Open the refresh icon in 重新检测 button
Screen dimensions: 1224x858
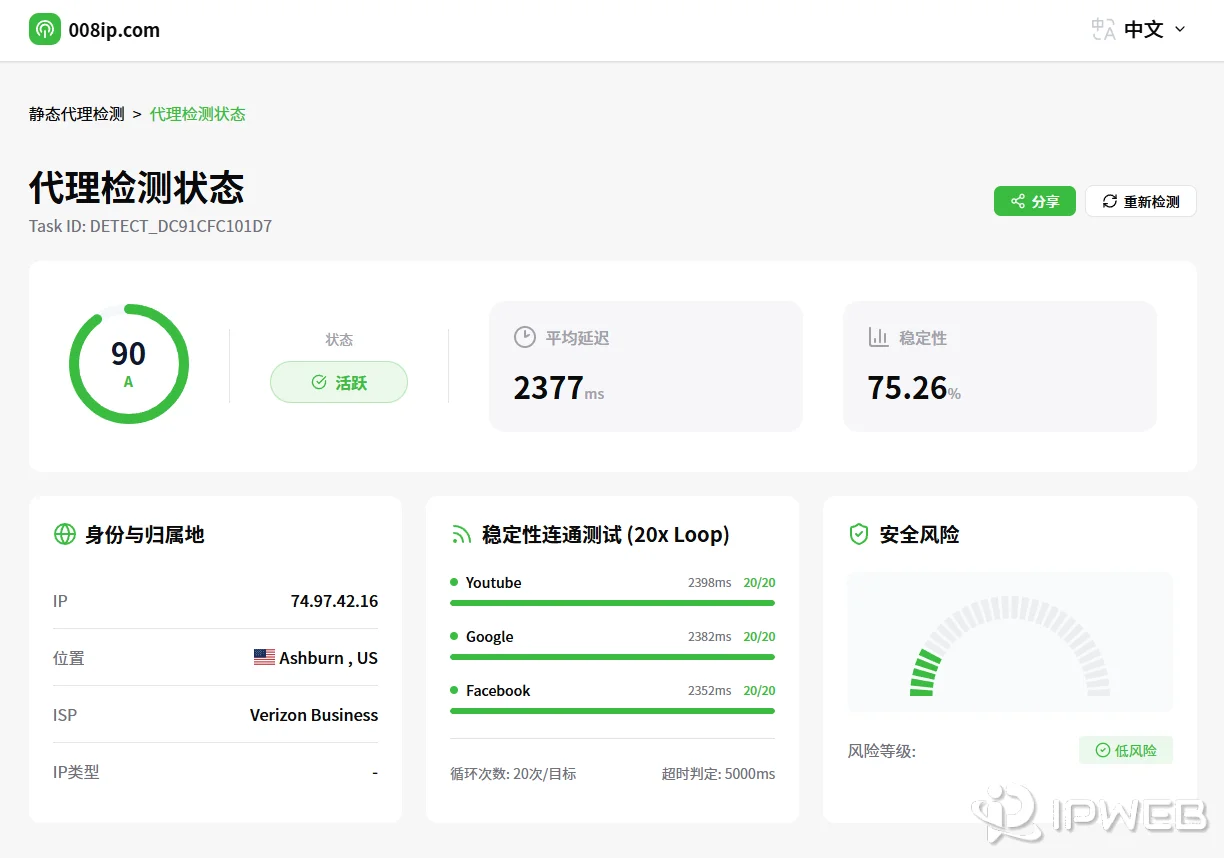pos(1108,201)
